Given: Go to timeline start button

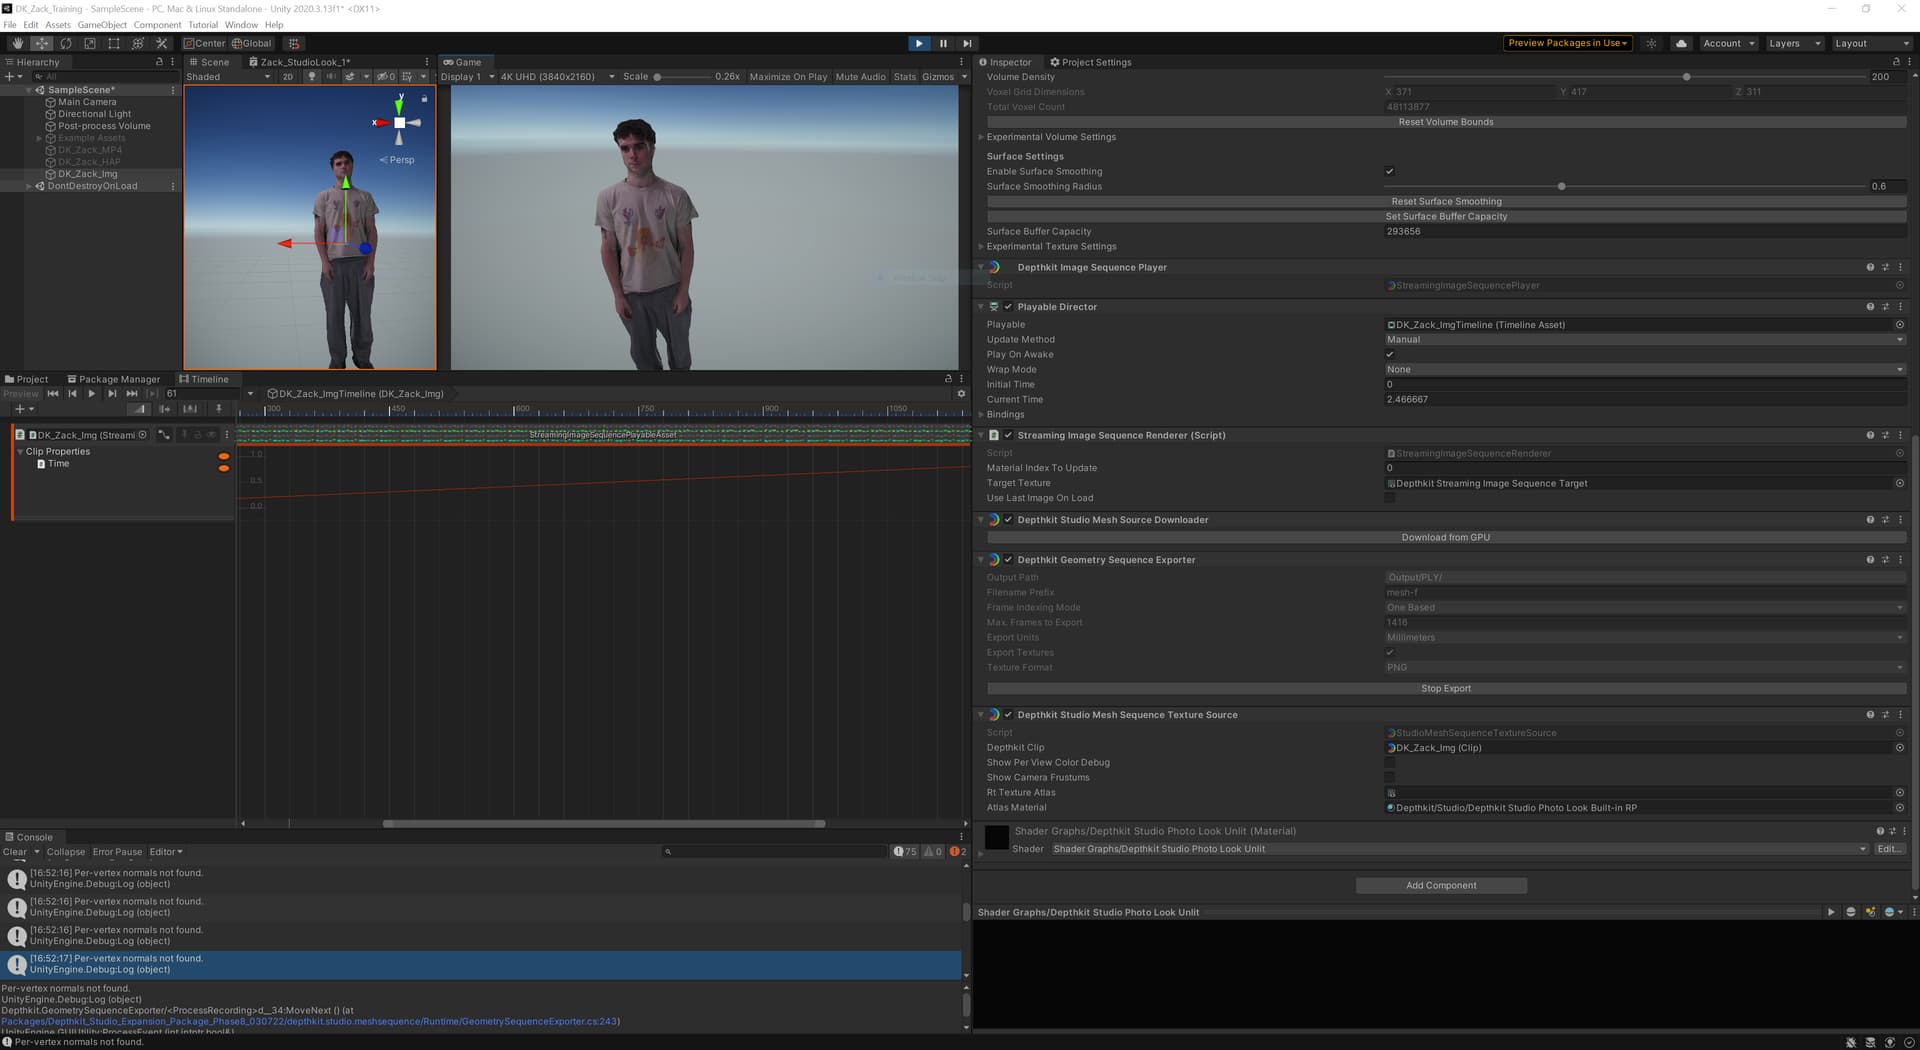Looking at the screenshot, I should pos(53,394).
